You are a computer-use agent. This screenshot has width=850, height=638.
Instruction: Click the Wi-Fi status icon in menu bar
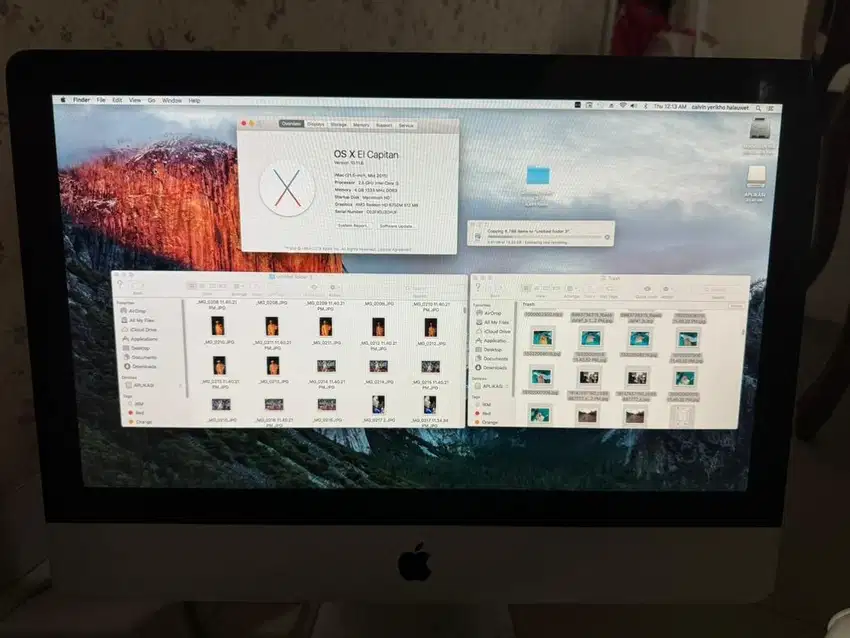623,106
